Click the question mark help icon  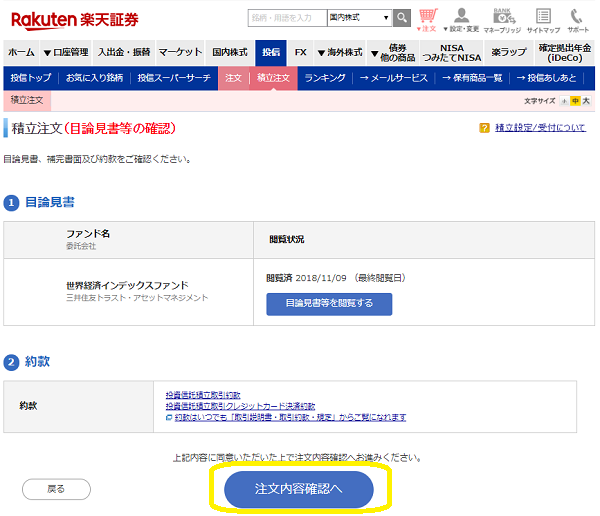pyautogui.click(x=484, y=128)
